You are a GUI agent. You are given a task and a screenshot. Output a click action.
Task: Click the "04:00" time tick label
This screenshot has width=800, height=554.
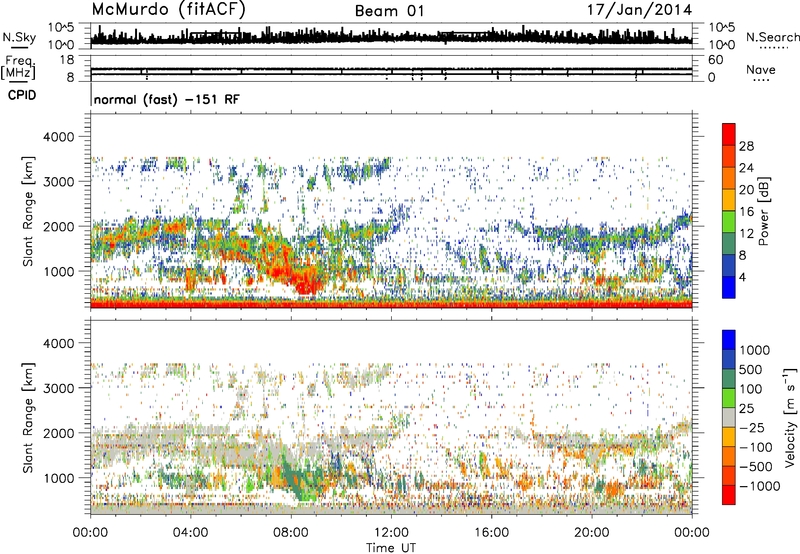(190, 533)
